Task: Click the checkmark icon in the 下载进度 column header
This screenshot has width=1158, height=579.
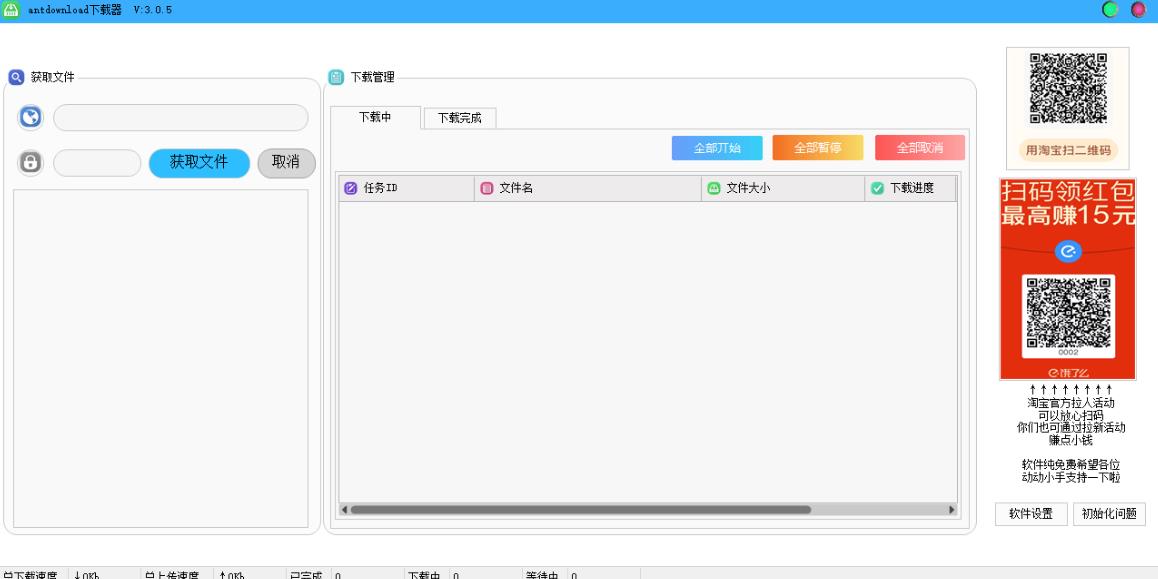Action: click(x=877, y=188)
